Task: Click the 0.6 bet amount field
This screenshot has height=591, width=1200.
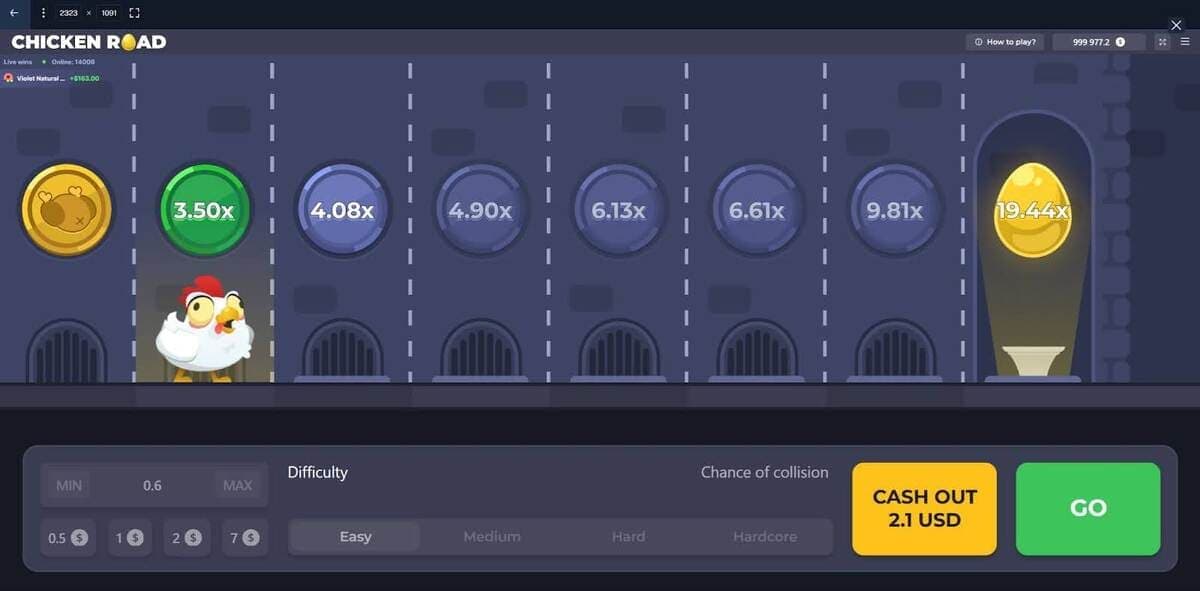Action: click(x=152, y=486)
